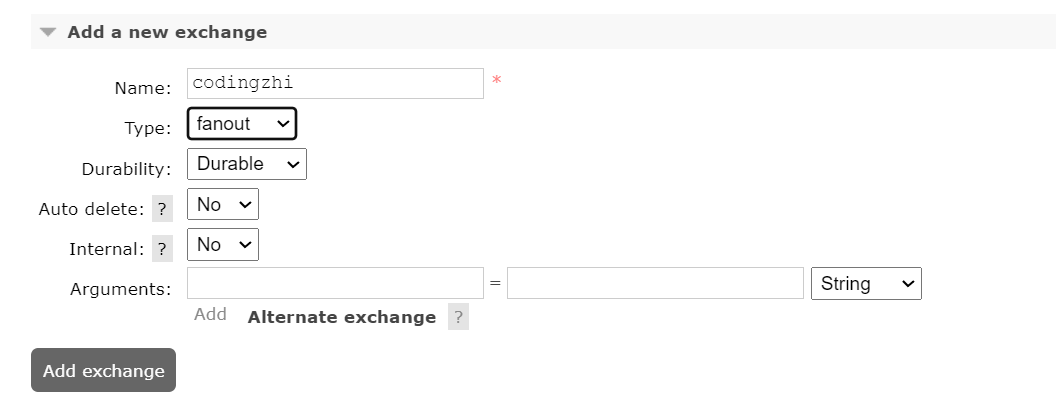Click the Alternate exchange argument link
This screenshot has width=1056, height=414.
(342, 317)
